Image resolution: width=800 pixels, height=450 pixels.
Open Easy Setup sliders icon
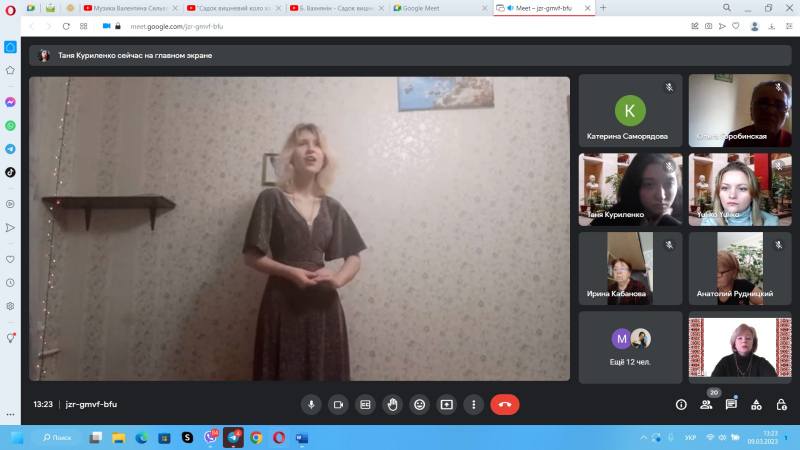pos(789,26)
